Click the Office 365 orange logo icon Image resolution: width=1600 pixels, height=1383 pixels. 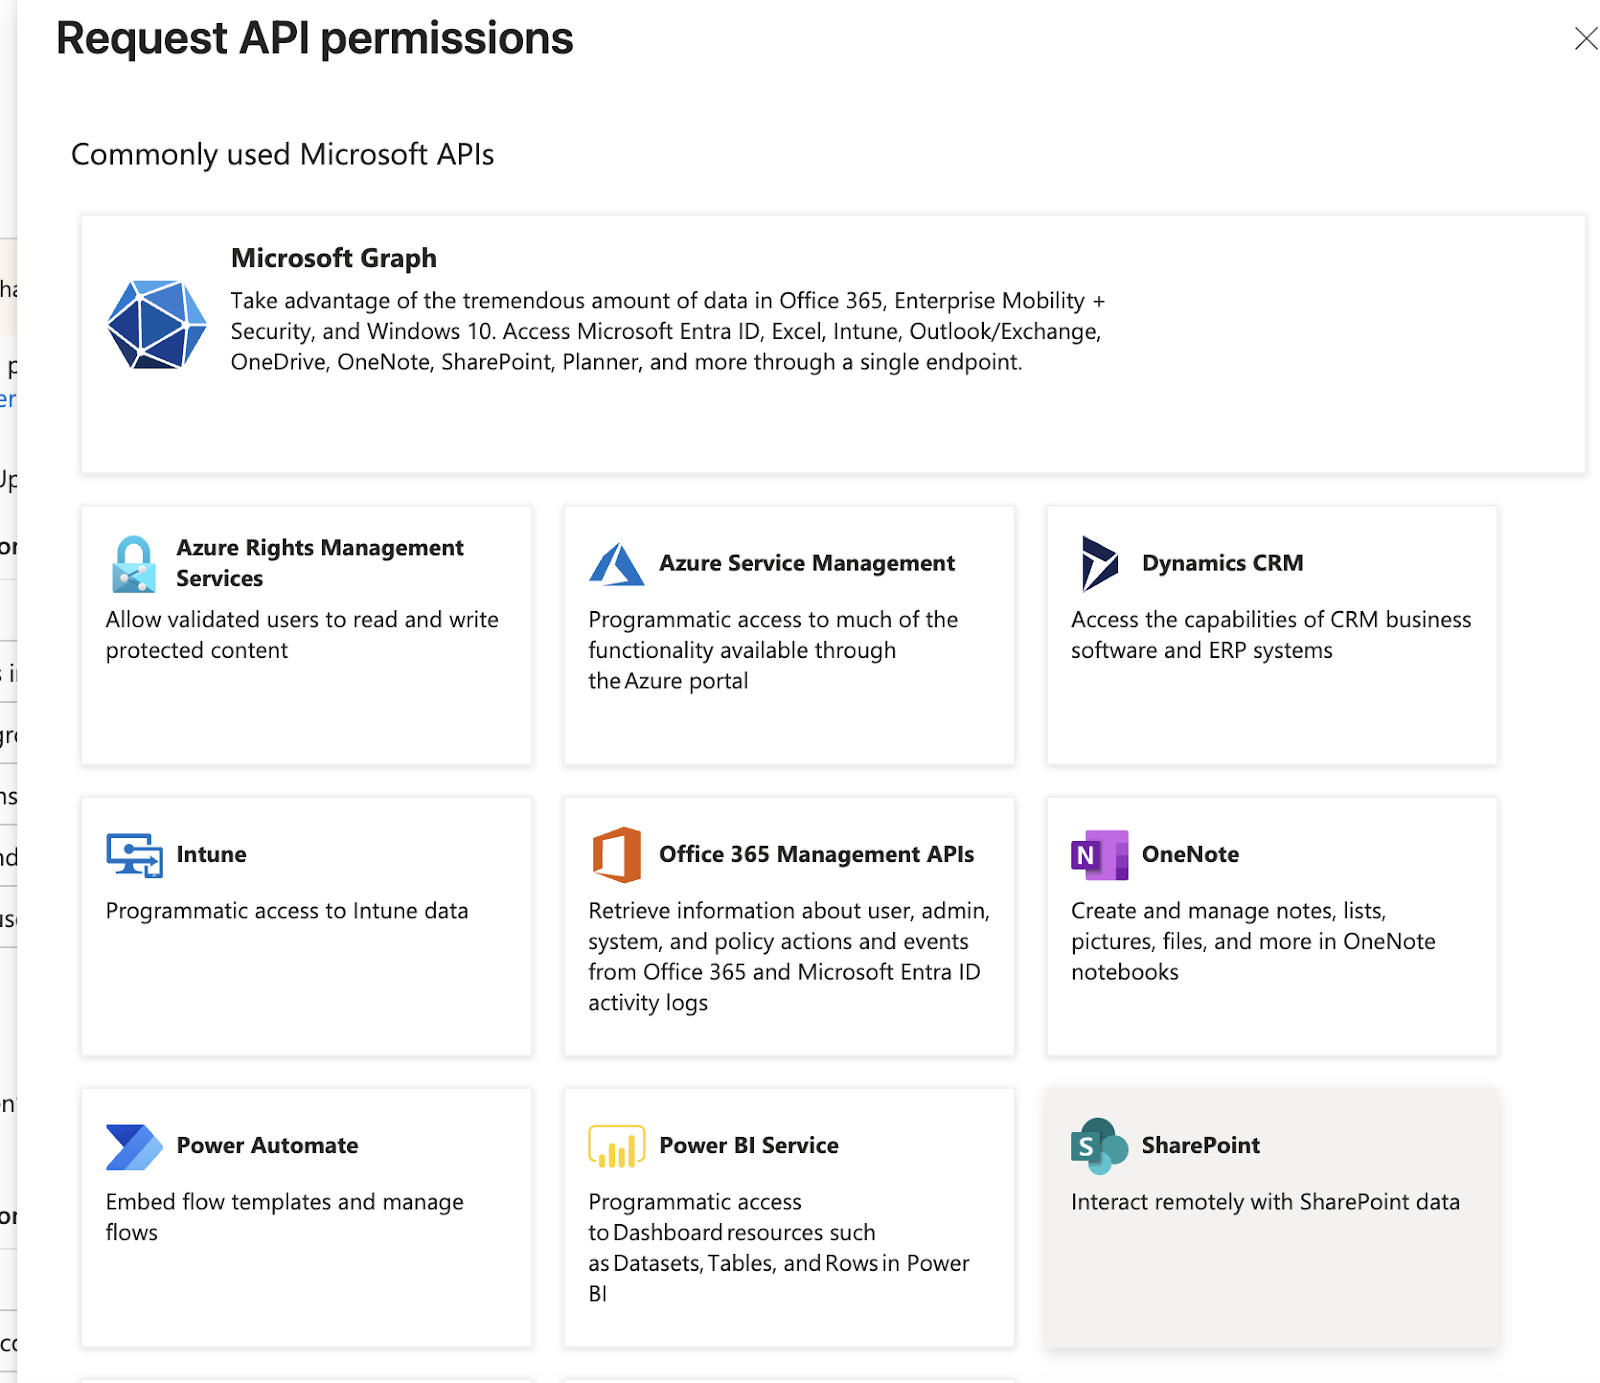(616, 855)
